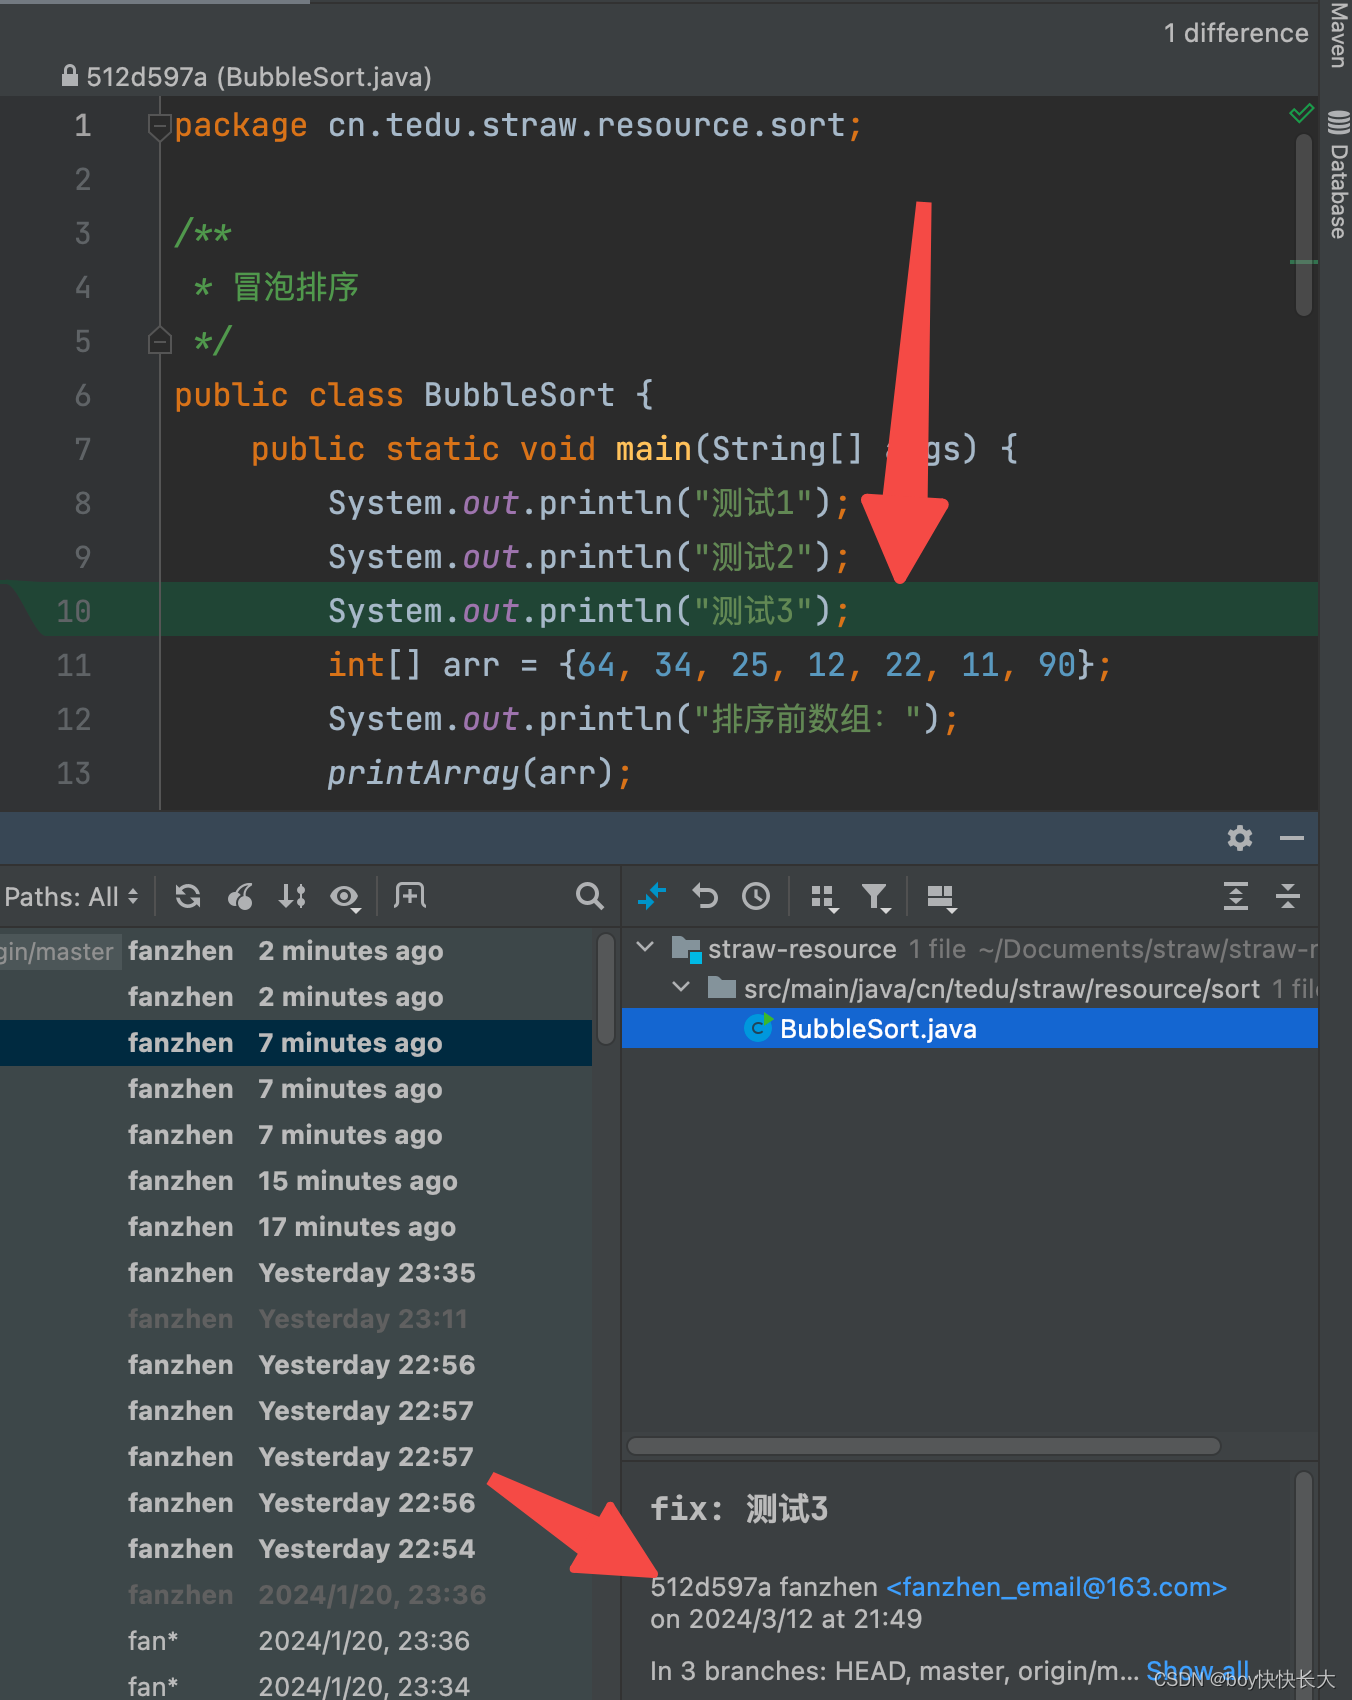Click the green inspection checkmark
1352x1700 pixels.
[1301, 113]
